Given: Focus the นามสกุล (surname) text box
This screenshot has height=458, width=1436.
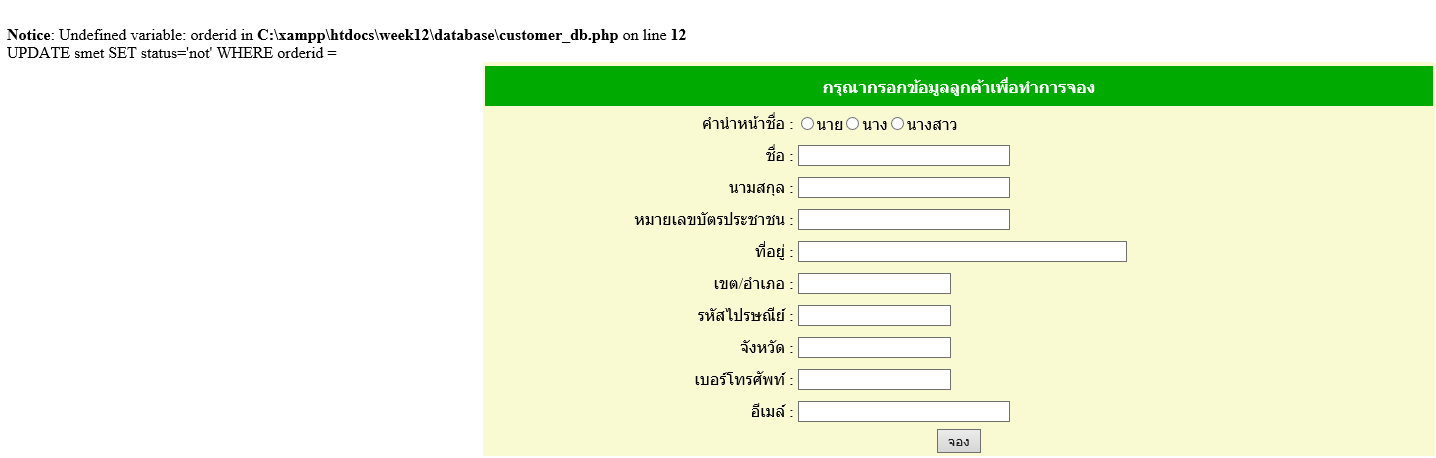Looking at the screenshot, I should coord(903,188).
